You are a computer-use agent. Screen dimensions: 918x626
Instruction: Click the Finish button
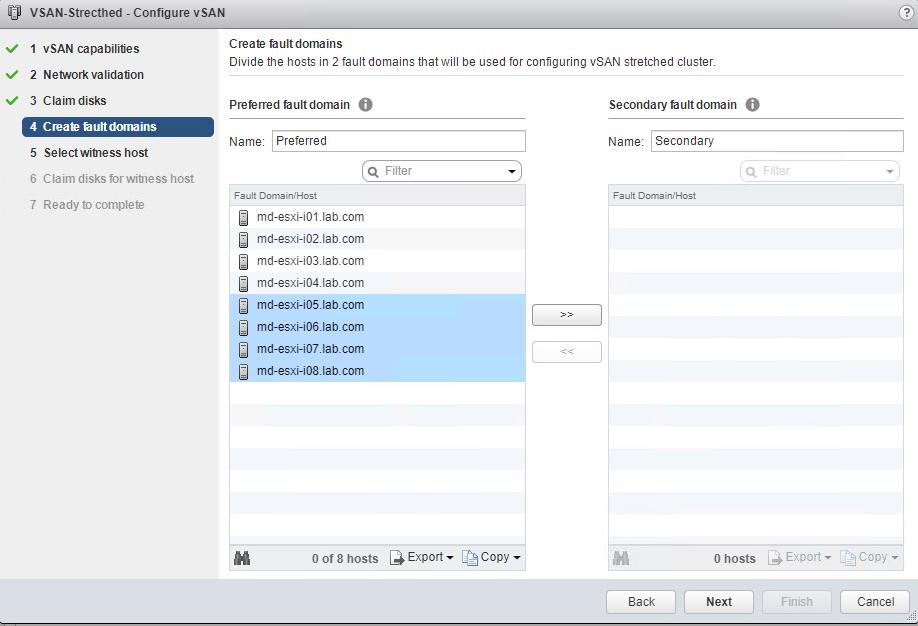click(797, 602)
